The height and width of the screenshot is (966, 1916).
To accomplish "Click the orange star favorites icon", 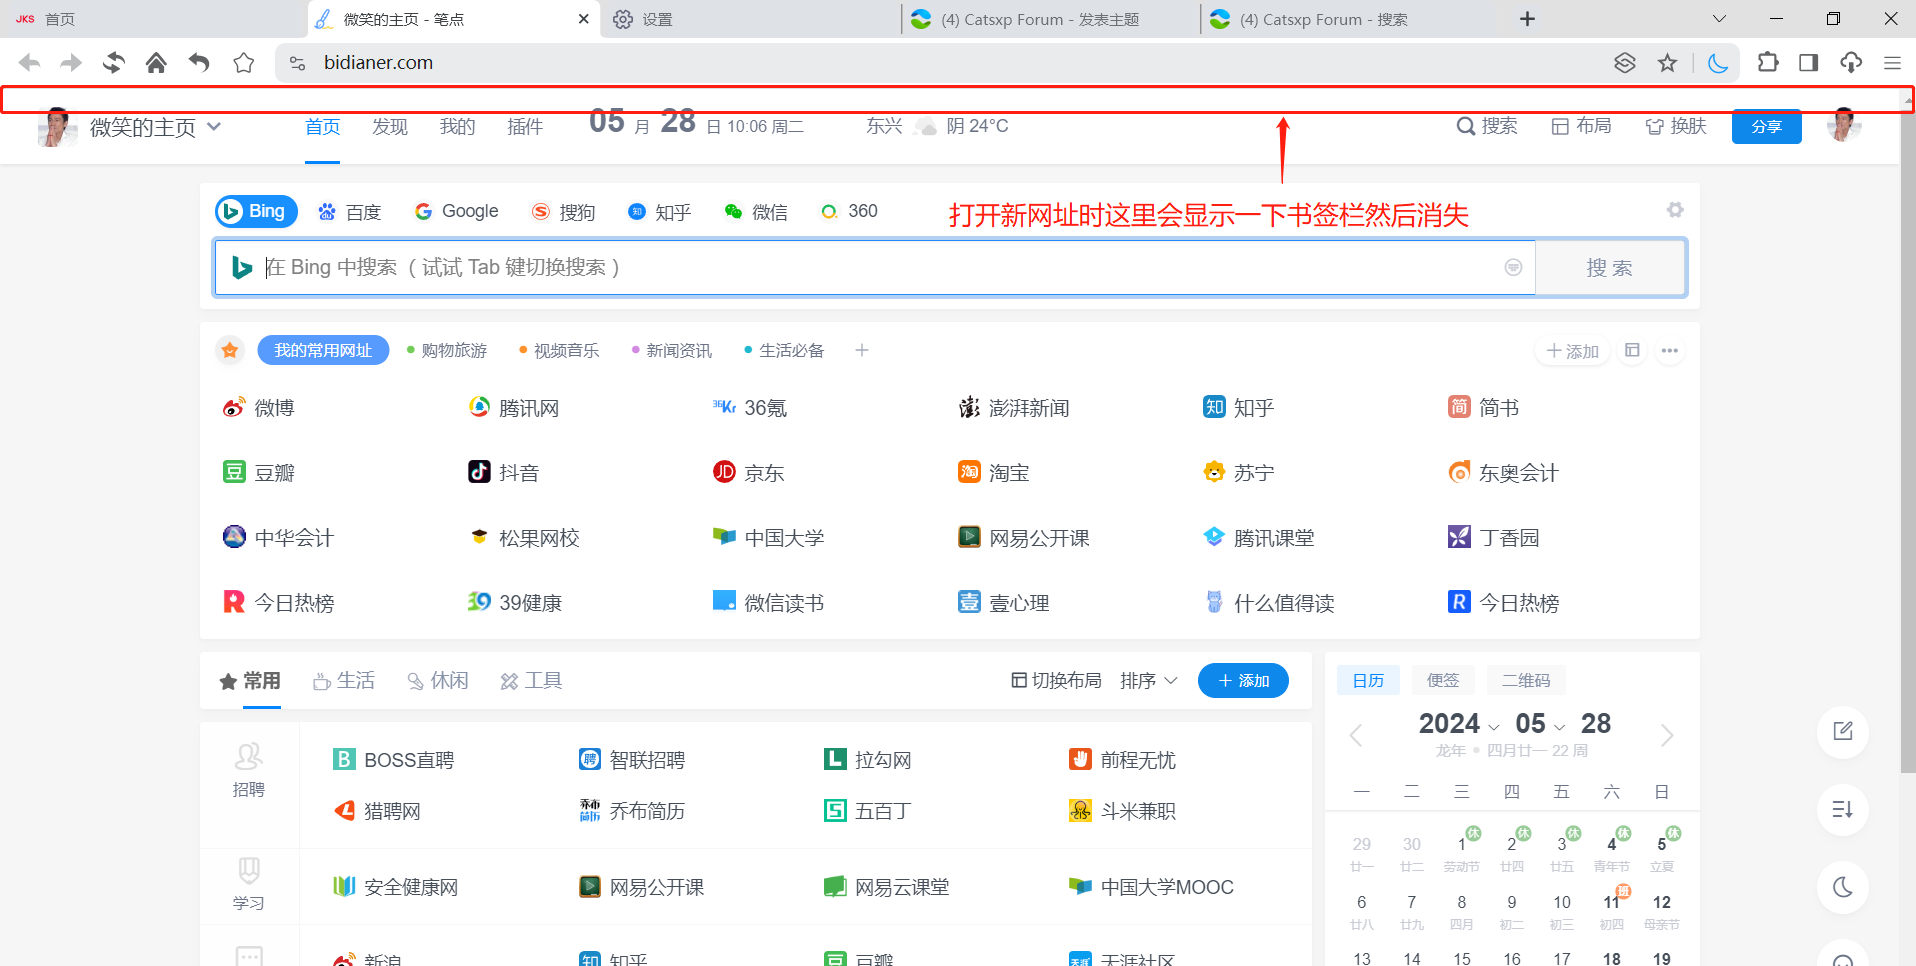I will (230, 350).
